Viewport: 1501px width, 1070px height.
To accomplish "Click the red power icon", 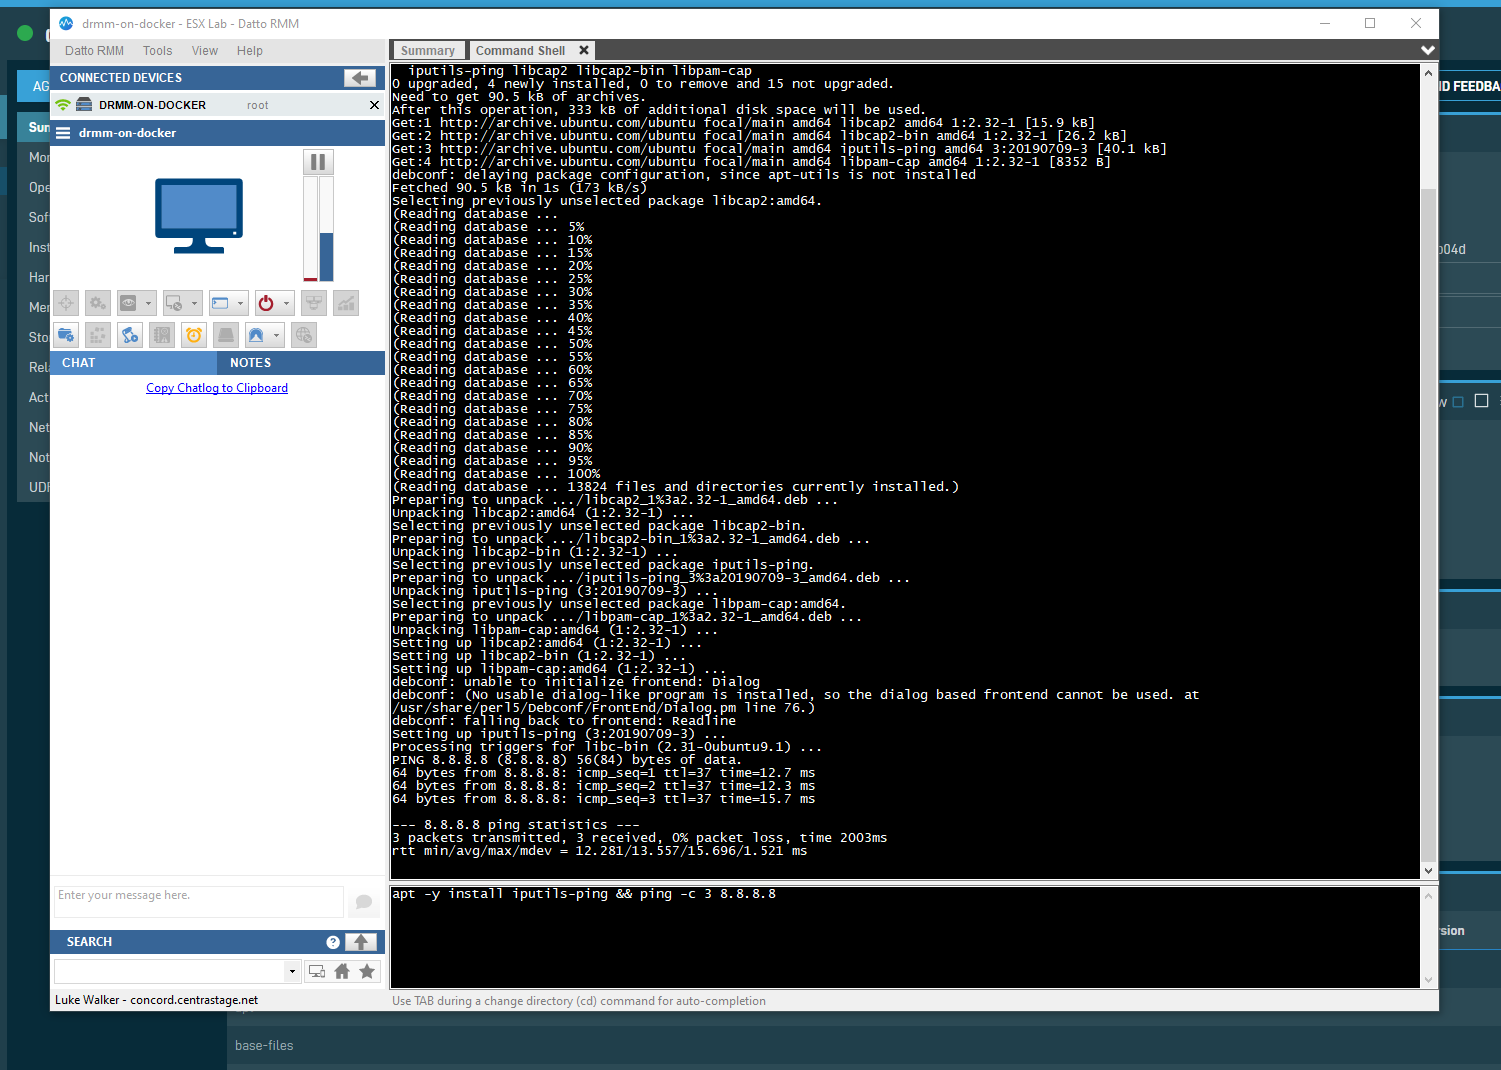I will point(266,303).
